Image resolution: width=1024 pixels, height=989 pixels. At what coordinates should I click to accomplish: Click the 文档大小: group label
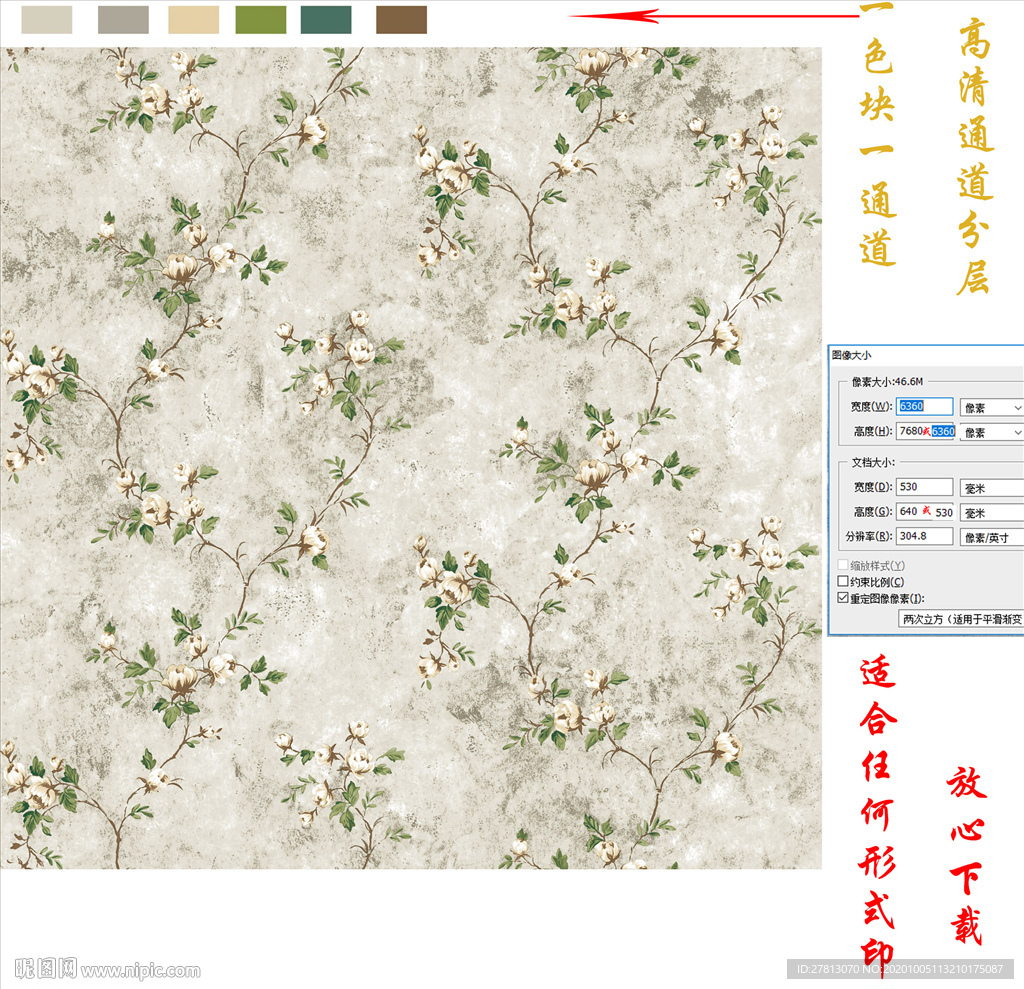pyautogui.click(x=872, y=462)
